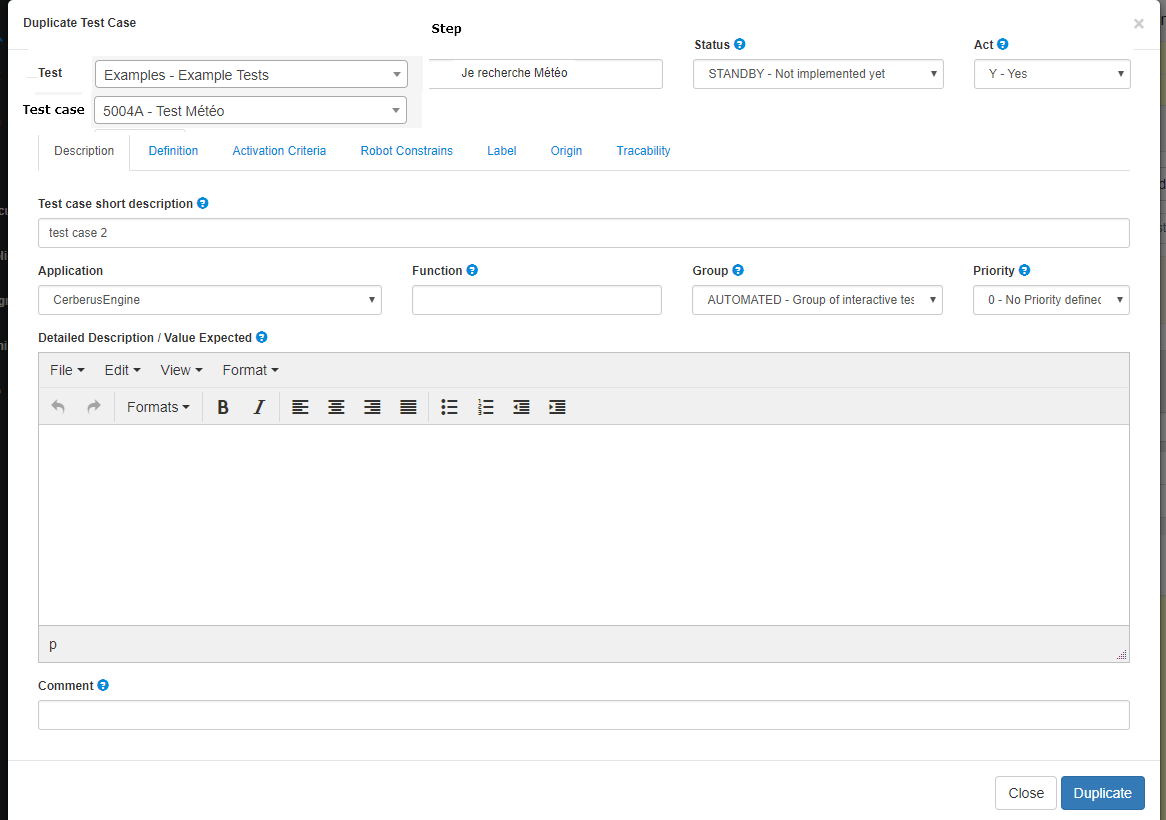Align text left in editor
1166x820 pixels.
[300, 407]
